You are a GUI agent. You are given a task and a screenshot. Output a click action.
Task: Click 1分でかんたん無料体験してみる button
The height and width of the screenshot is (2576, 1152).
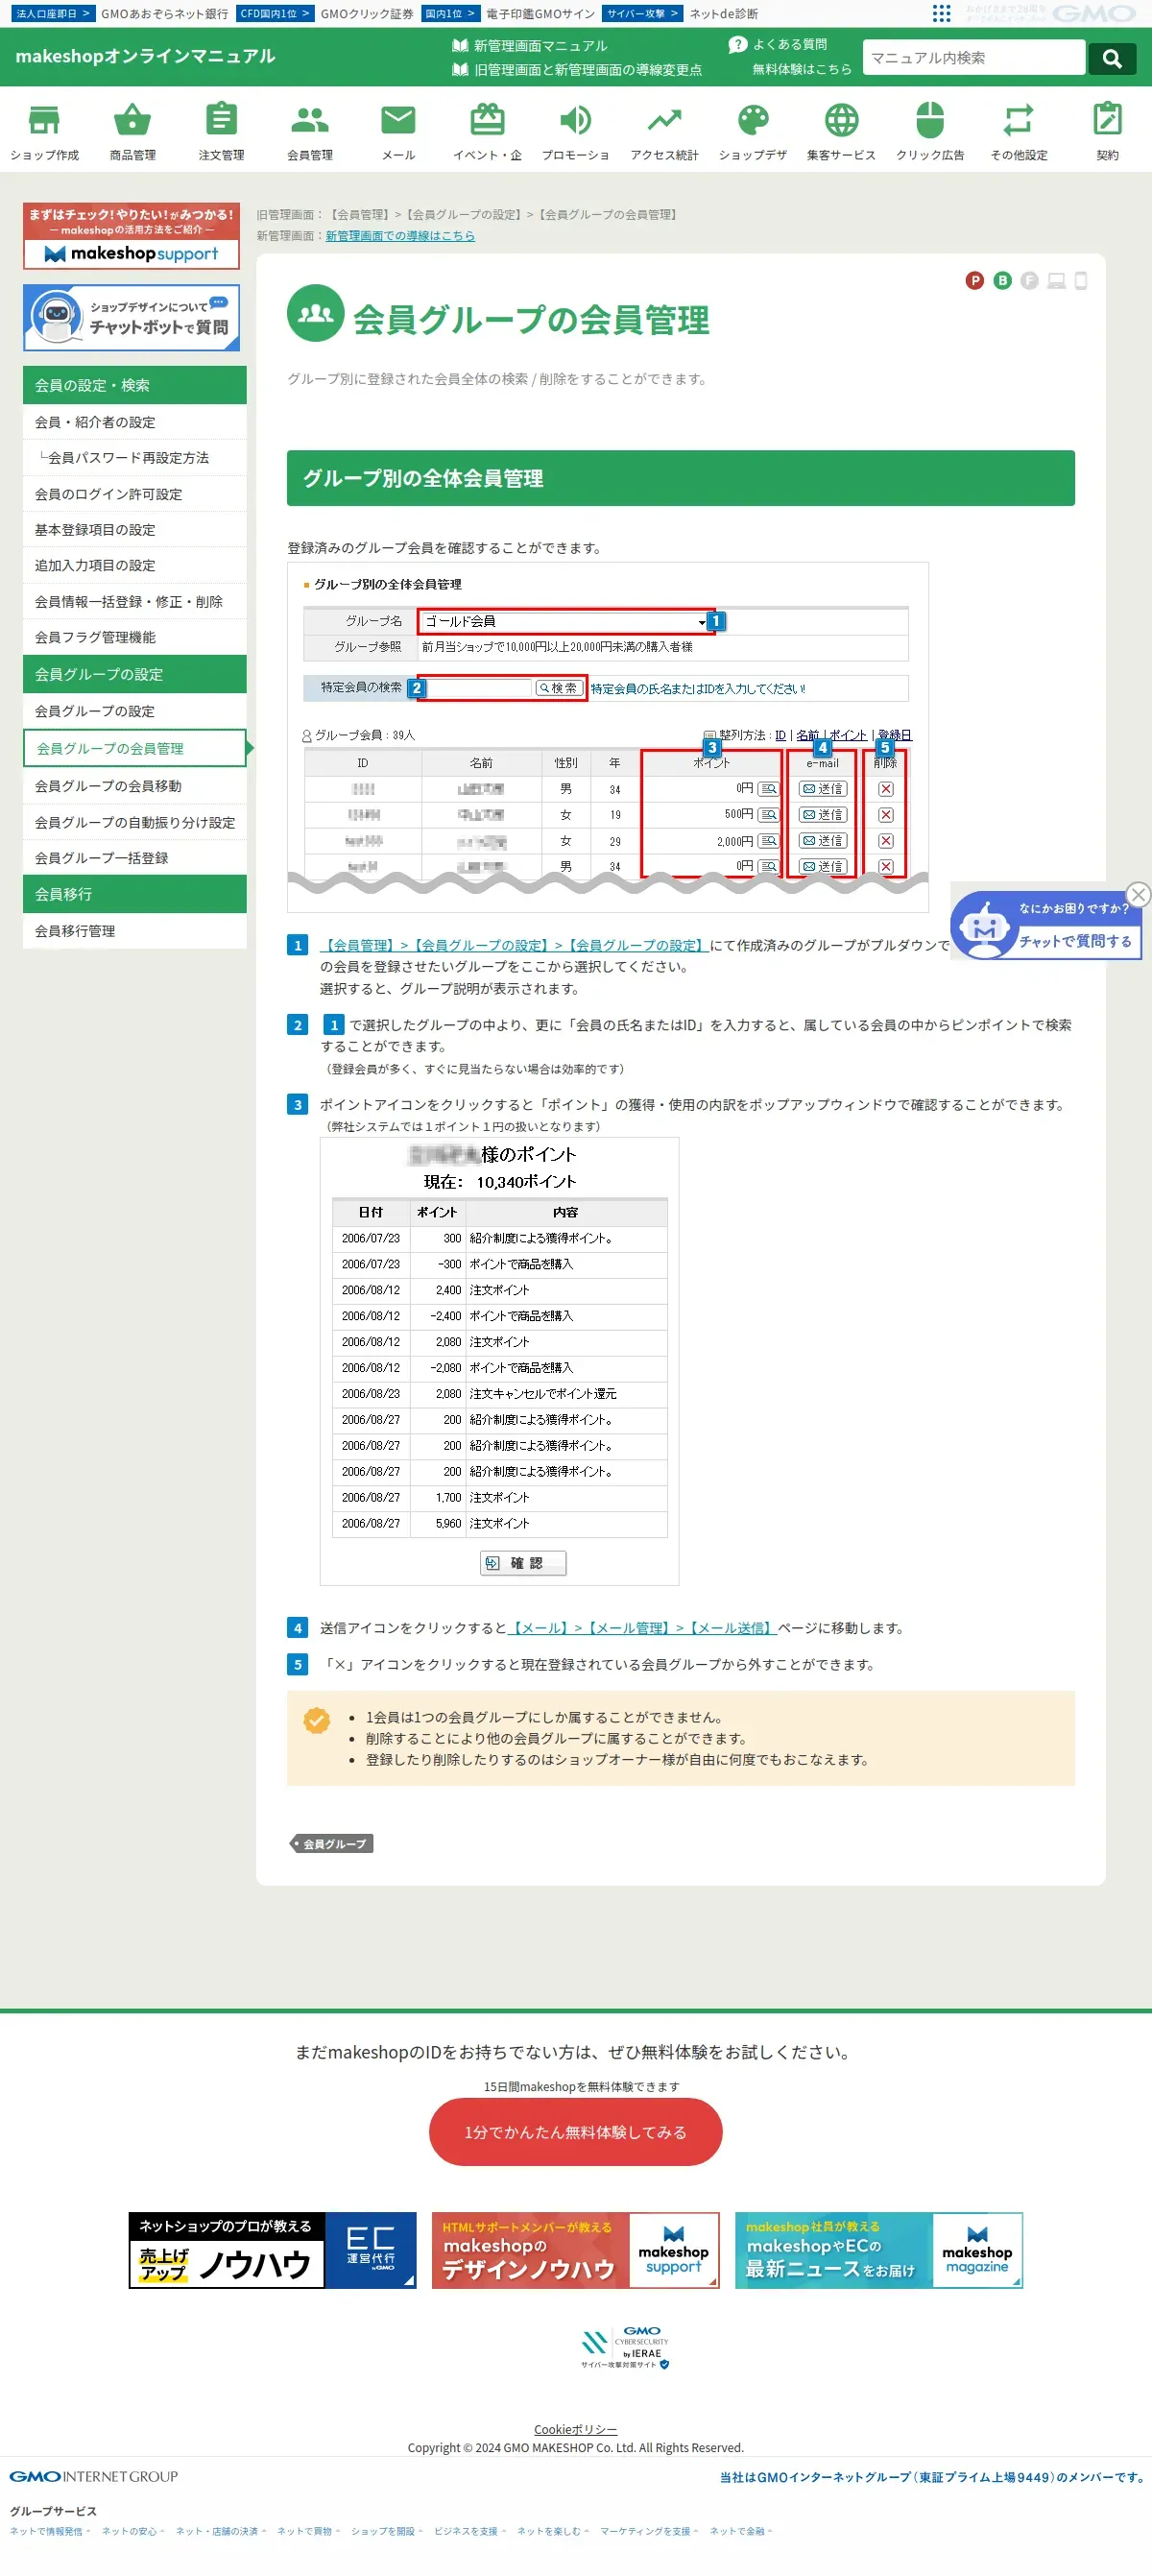pos(576,2132)
